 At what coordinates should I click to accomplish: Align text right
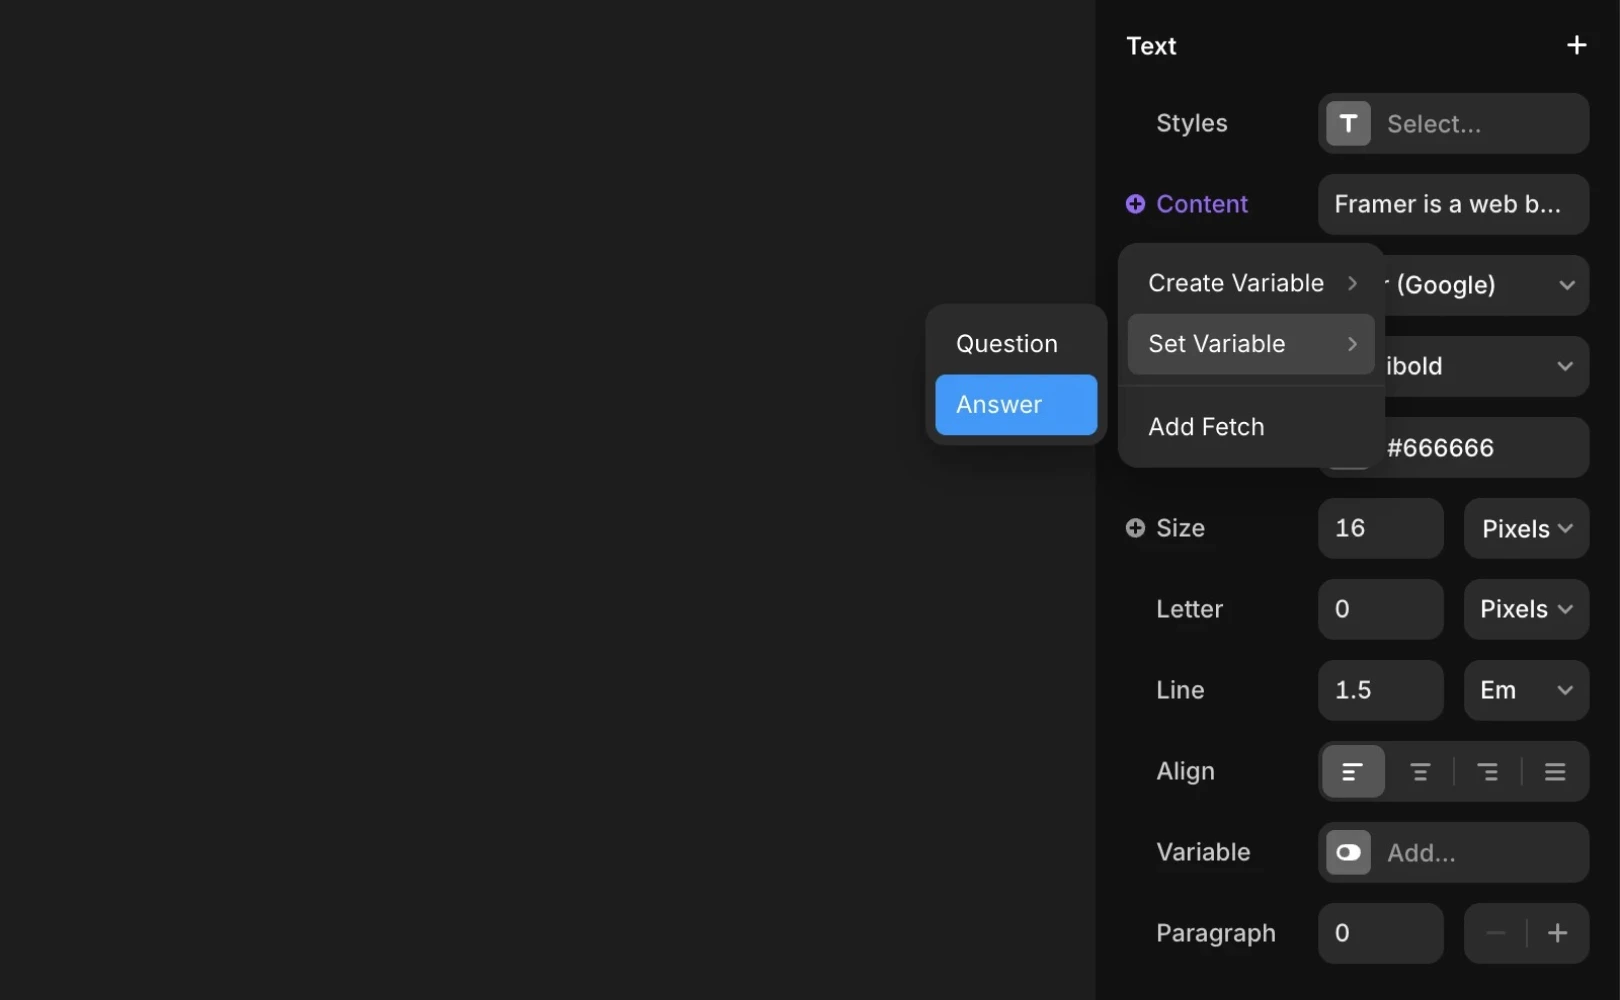[1487, 772]
